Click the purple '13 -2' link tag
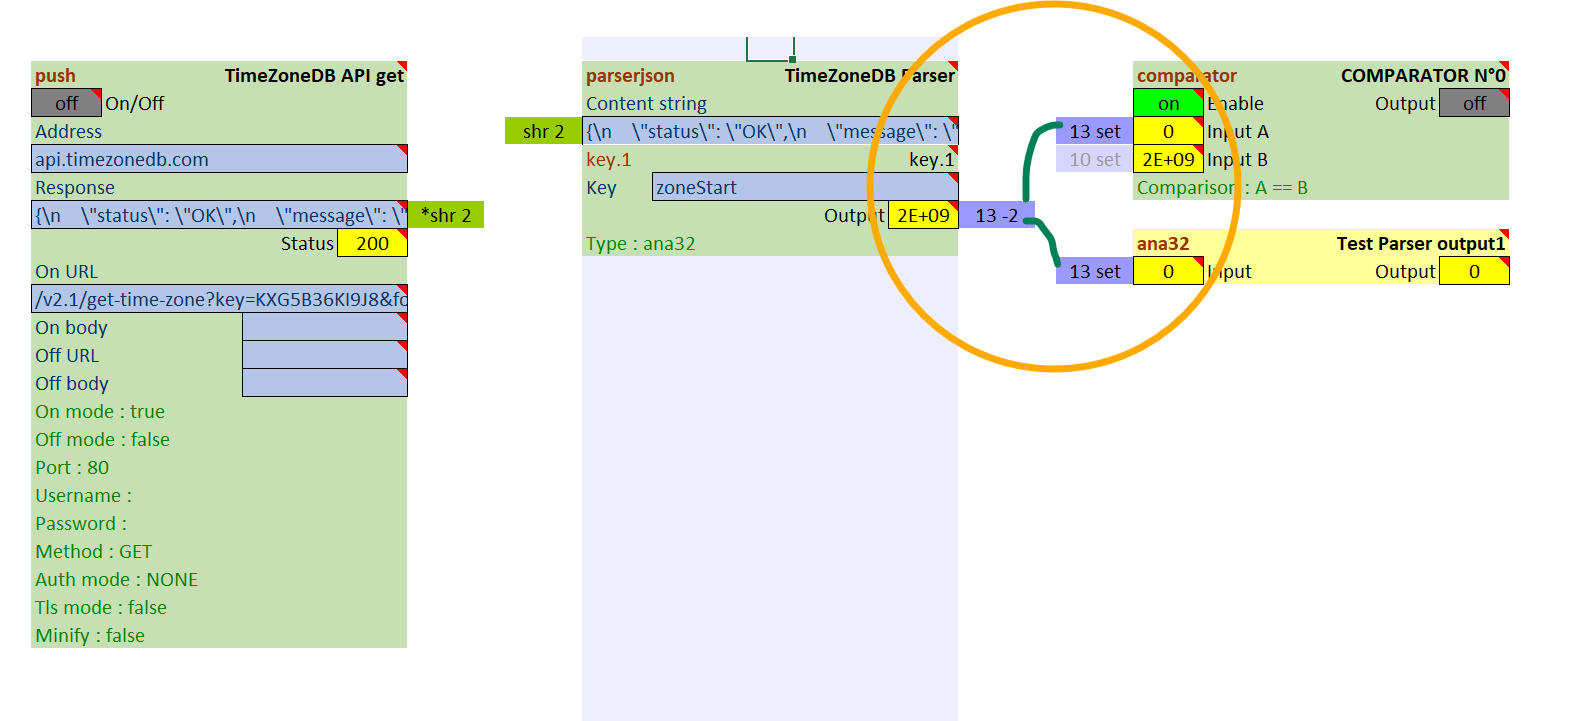 point(996,215)
